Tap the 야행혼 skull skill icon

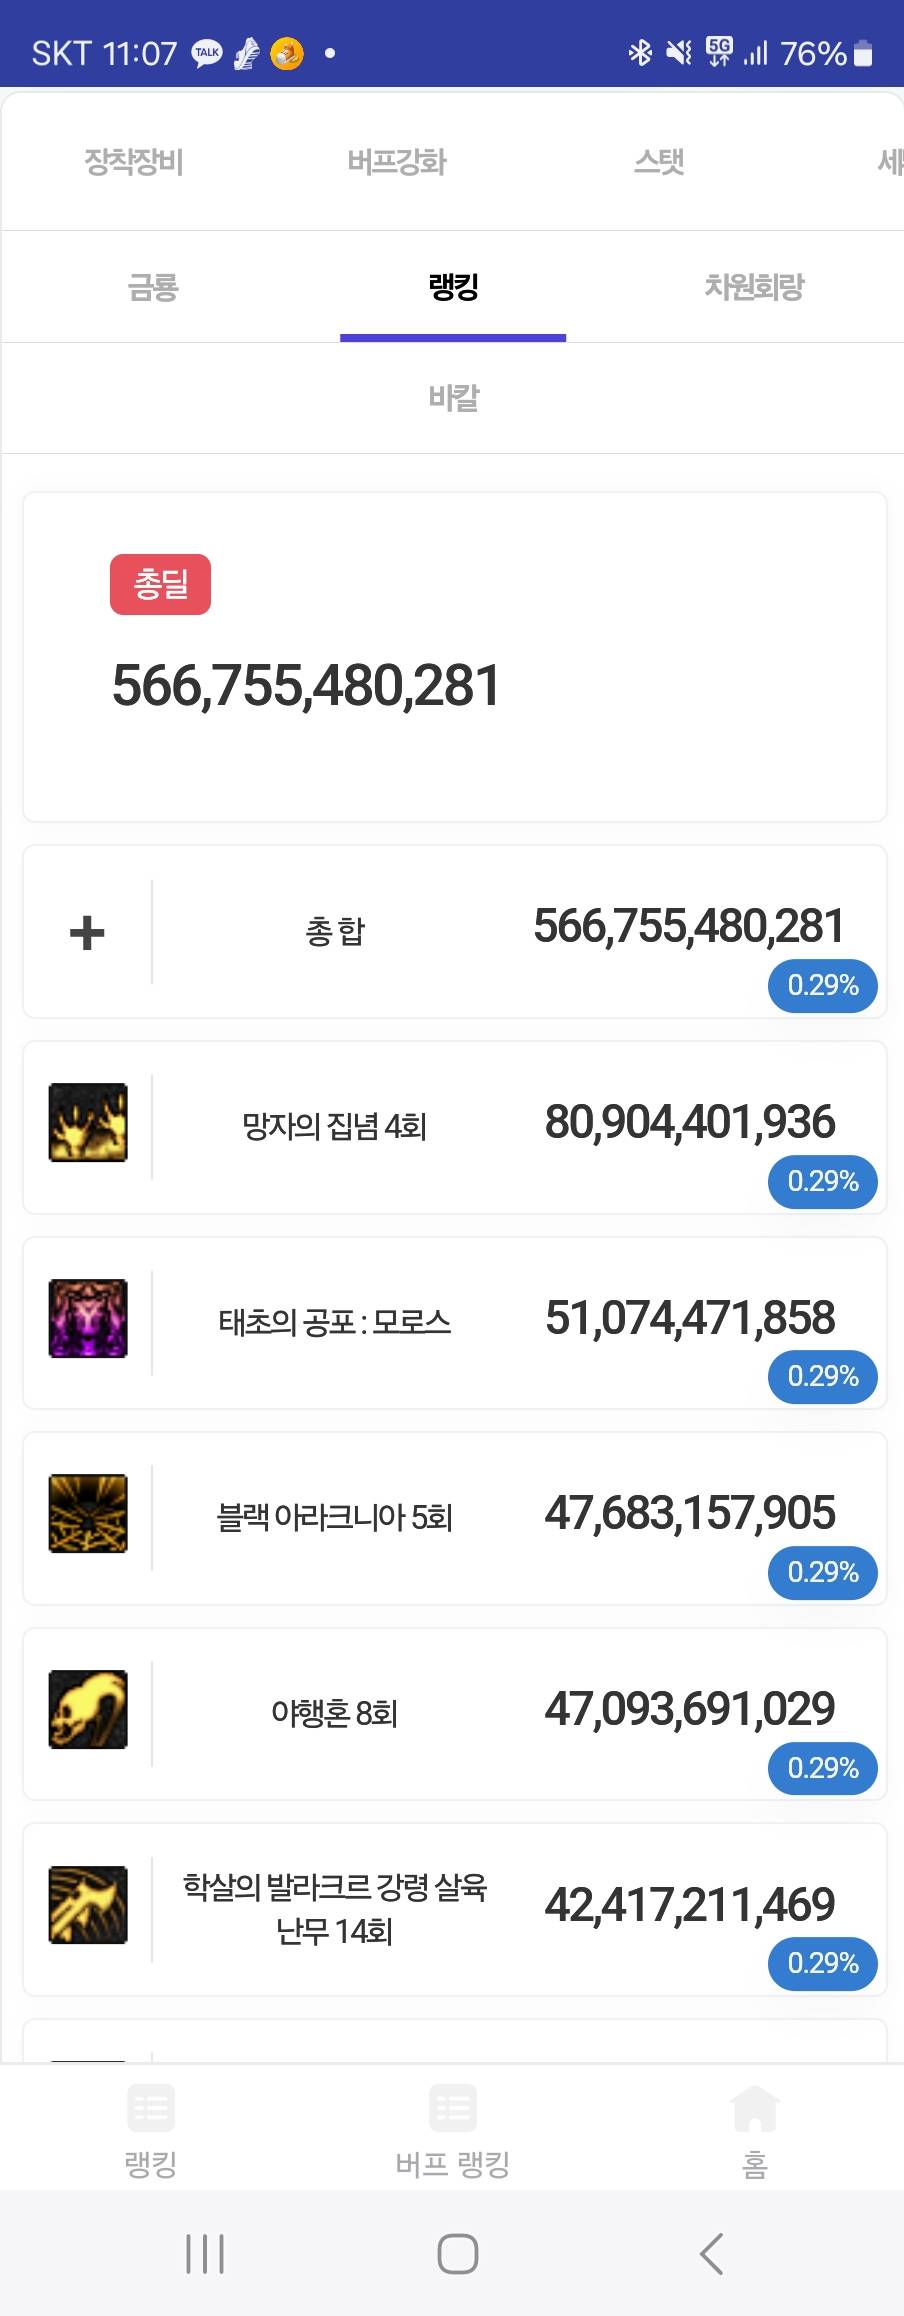pos(88,1709)
